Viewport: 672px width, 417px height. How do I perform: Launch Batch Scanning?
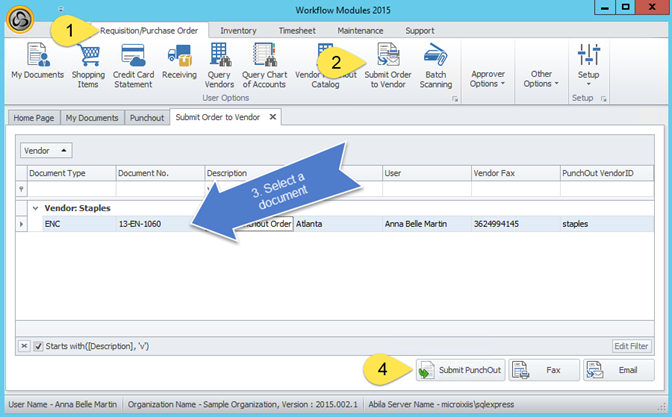pos(435,62)
